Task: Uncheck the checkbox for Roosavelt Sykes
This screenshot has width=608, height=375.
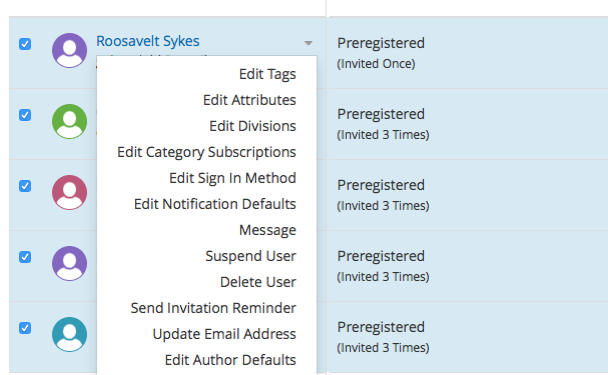Action: click(25, 44)
